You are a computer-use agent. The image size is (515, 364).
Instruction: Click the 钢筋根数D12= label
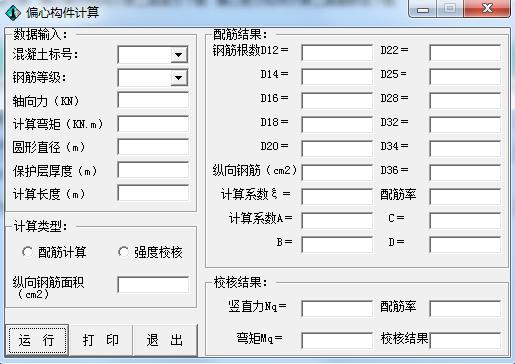251,50
